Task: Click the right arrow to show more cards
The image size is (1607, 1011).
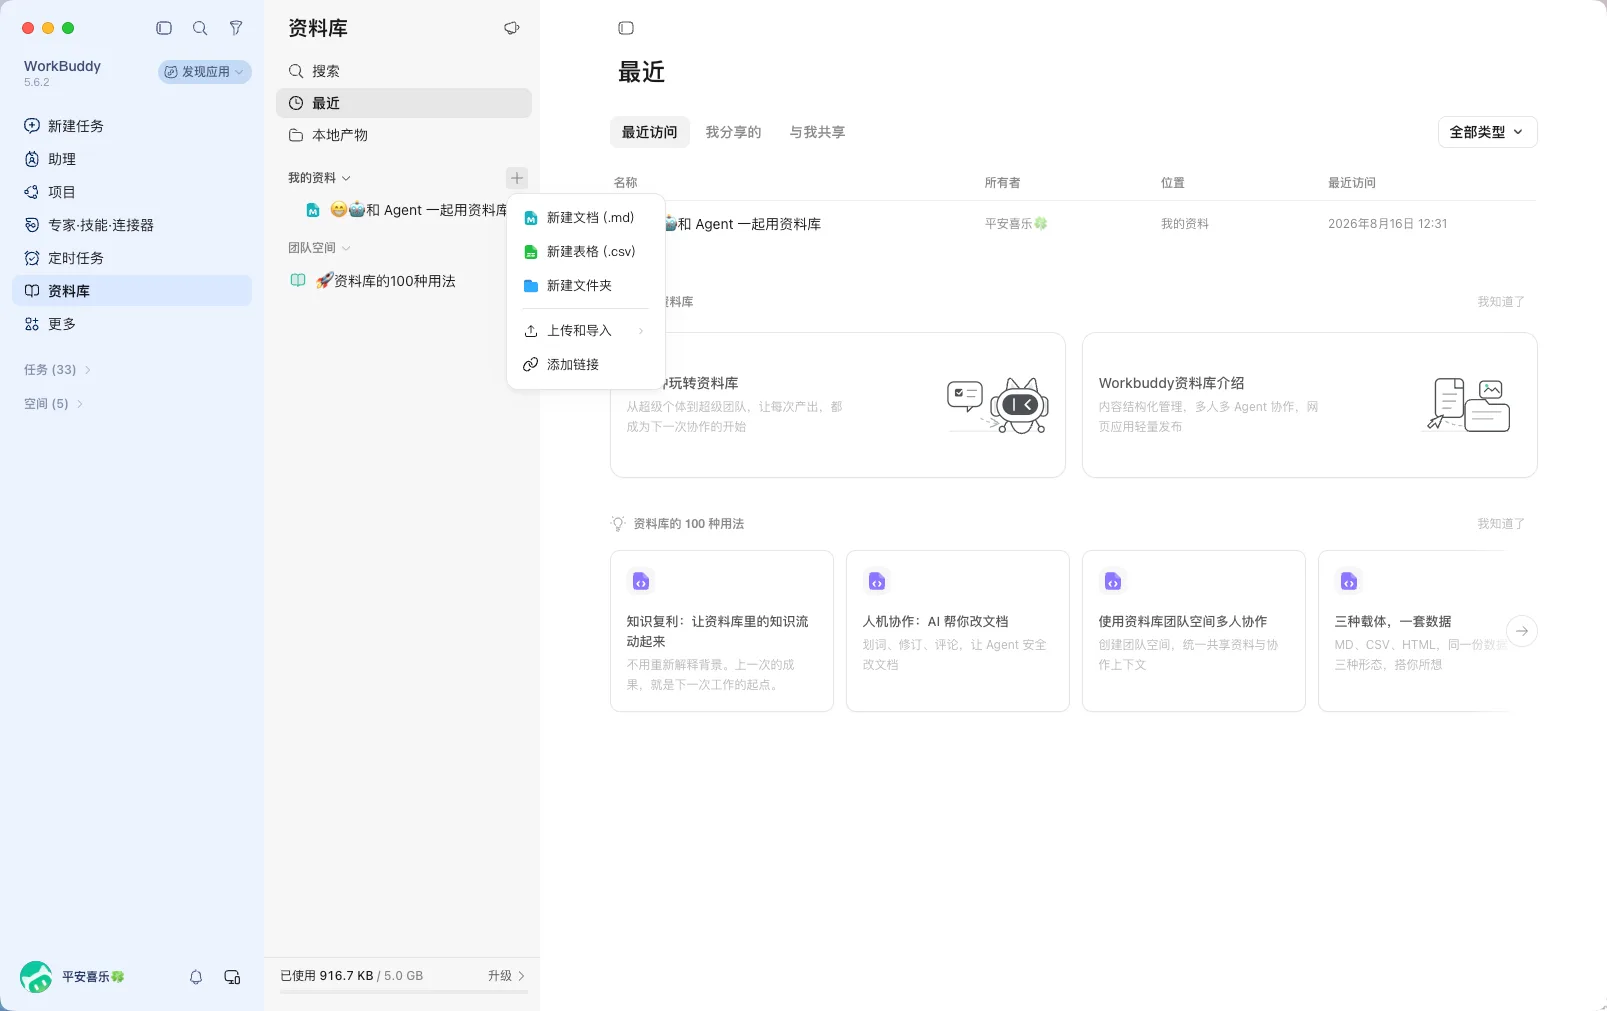Action: pyautogui.click(x=1522, y=631)
